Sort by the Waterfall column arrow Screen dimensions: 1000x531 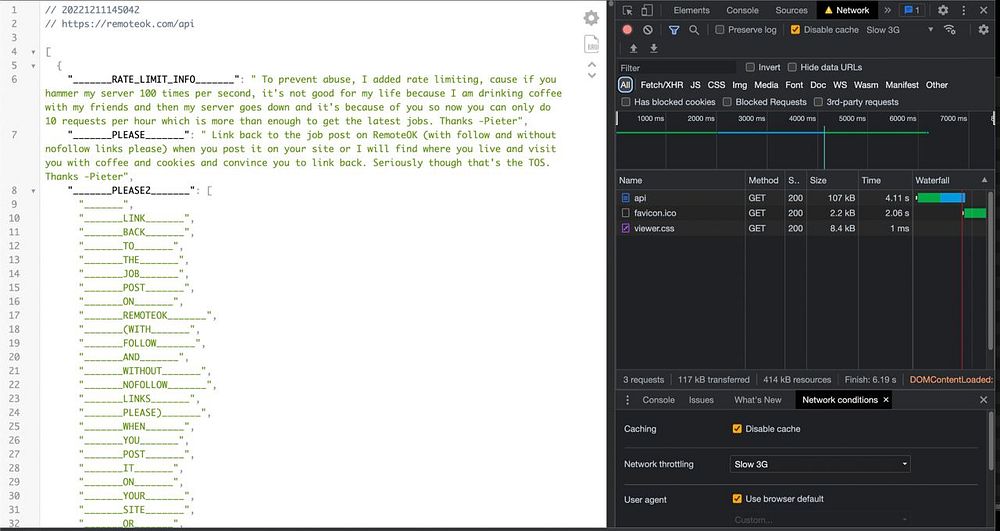click(984, 180)
